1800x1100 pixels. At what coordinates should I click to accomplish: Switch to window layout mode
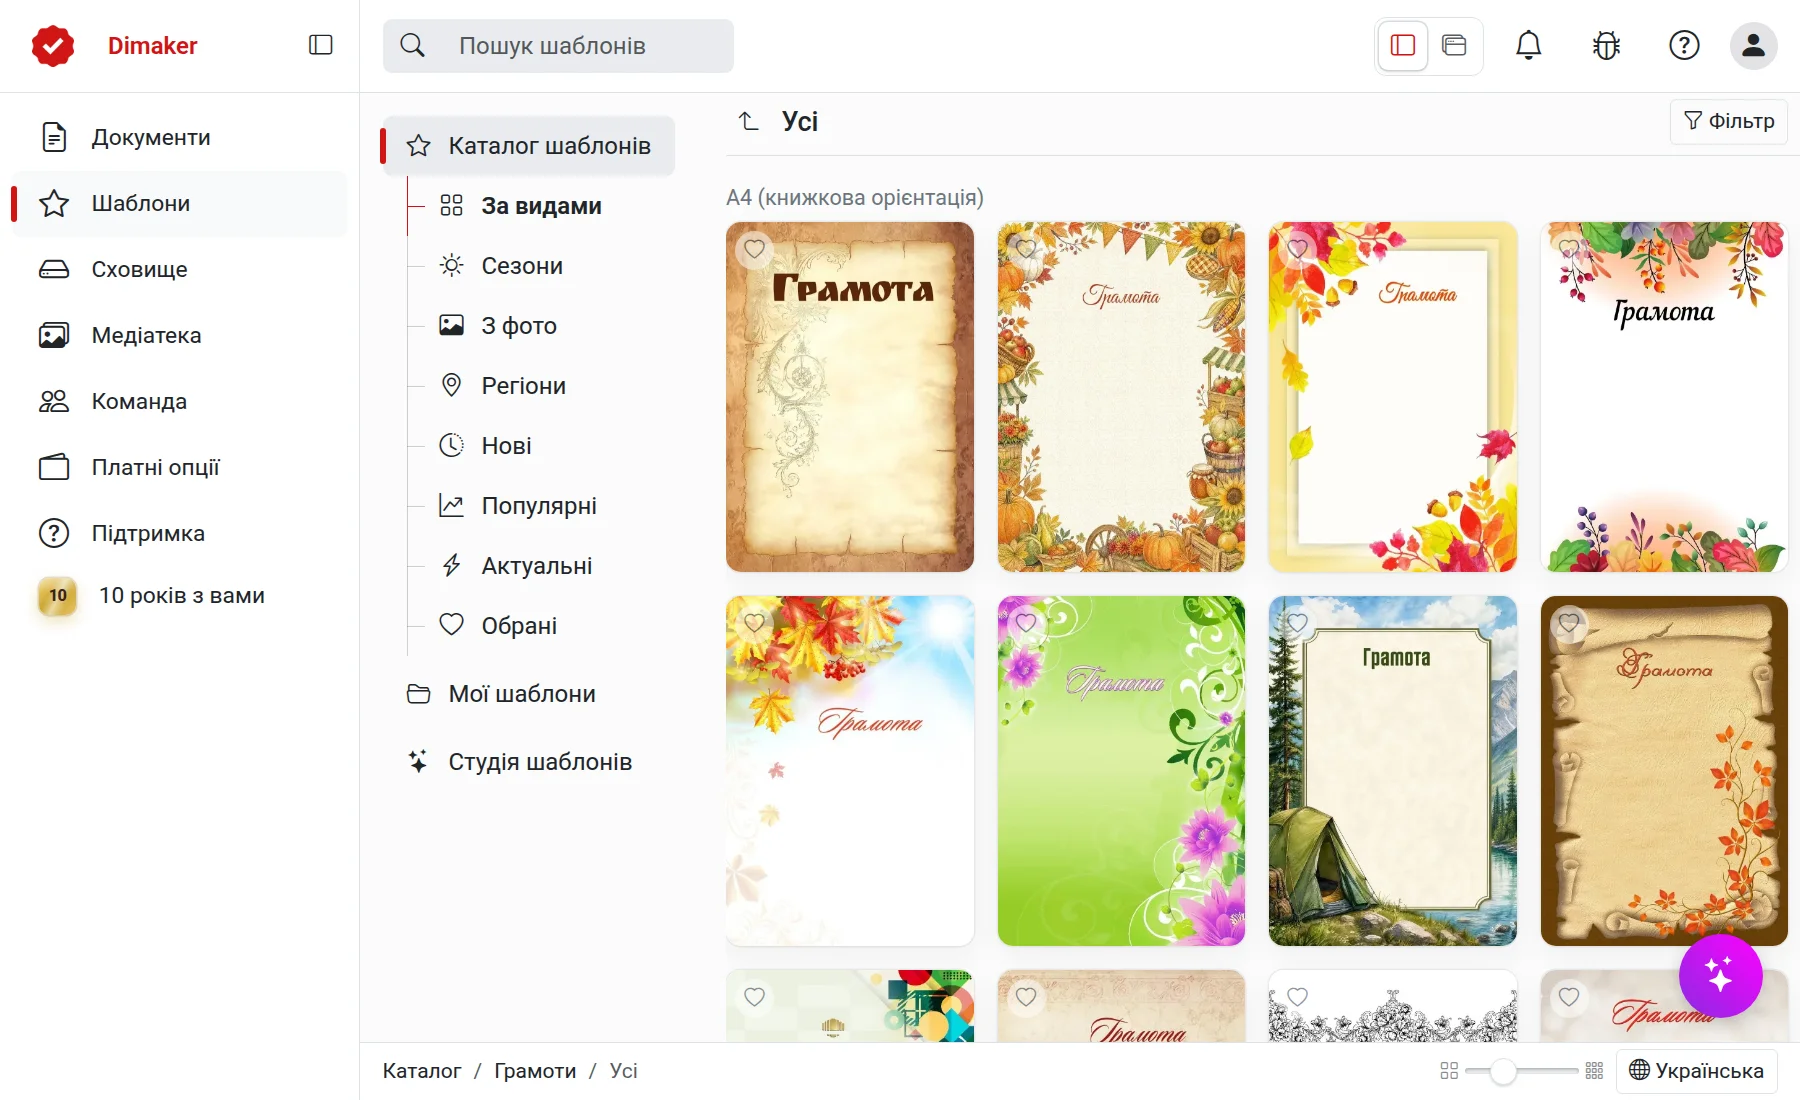point(1454,45)
